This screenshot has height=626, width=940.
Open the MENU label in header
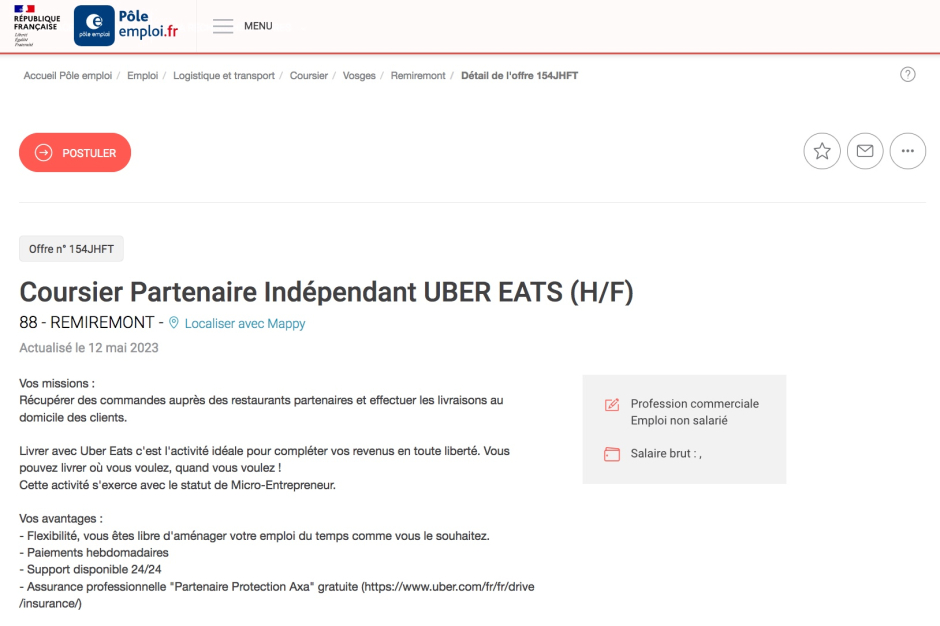click(258, 26)
